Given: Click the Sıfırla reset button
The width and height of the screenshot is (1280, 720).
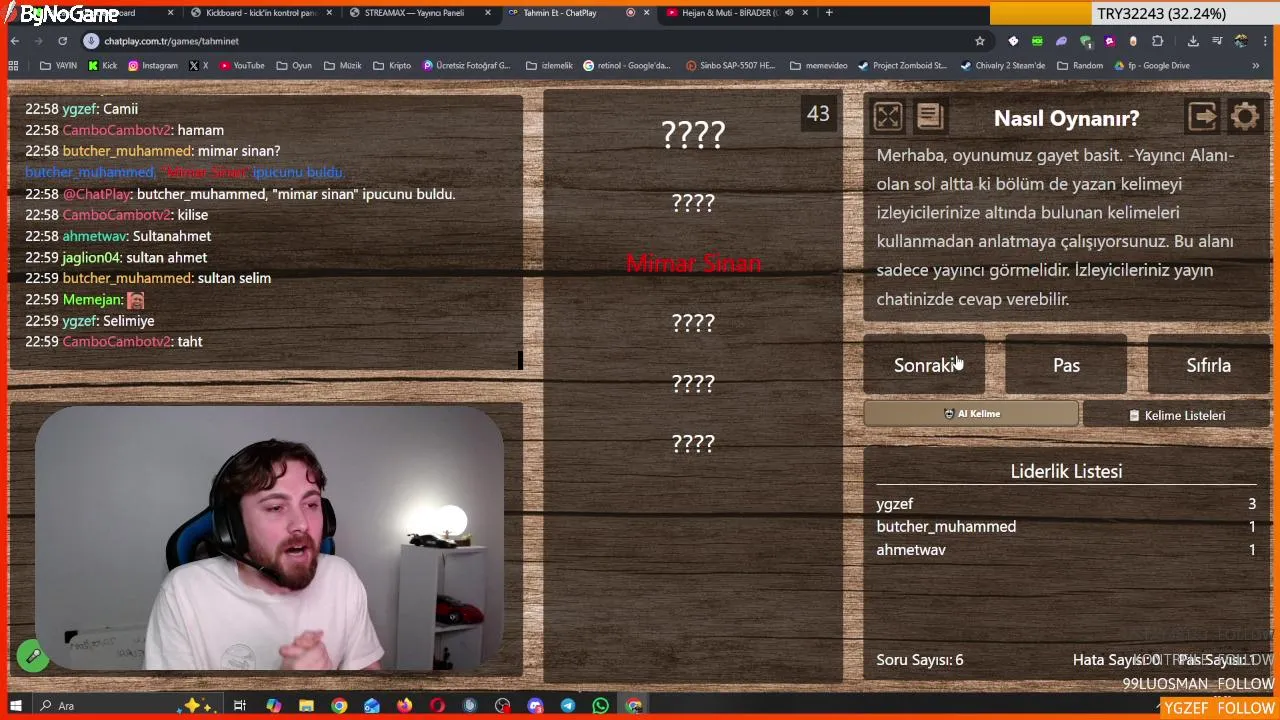Looking at the screenshot, I should click(1208, 365).
